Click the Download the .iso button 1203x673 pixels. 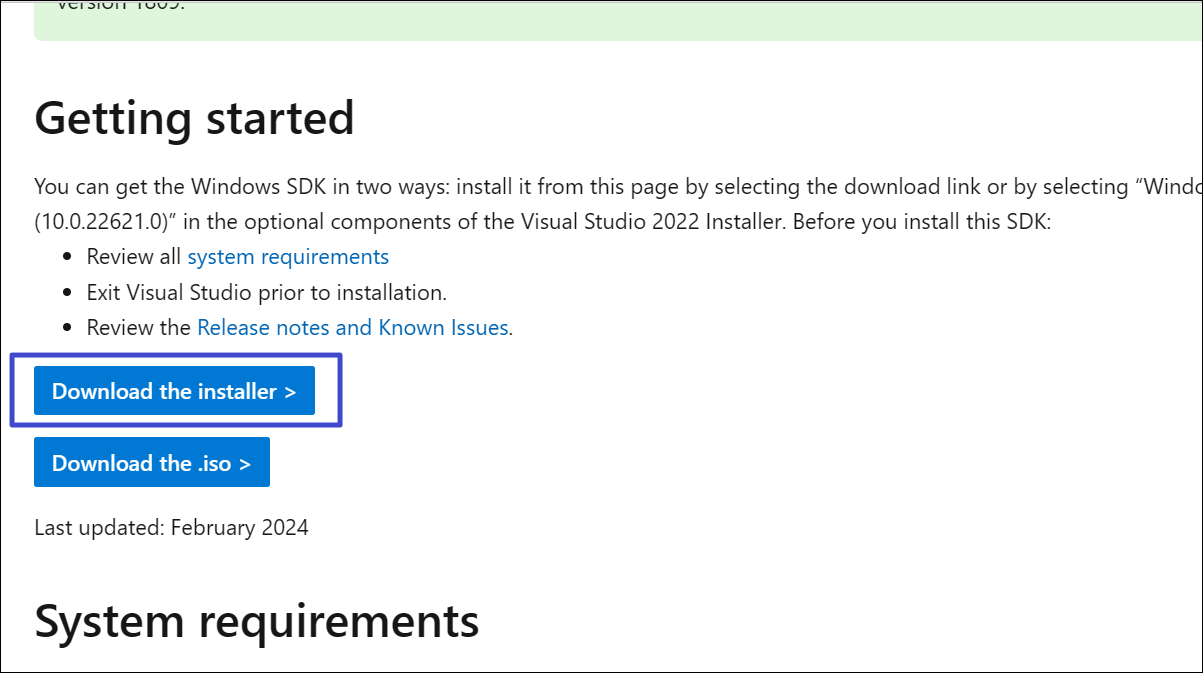[151, 463]
